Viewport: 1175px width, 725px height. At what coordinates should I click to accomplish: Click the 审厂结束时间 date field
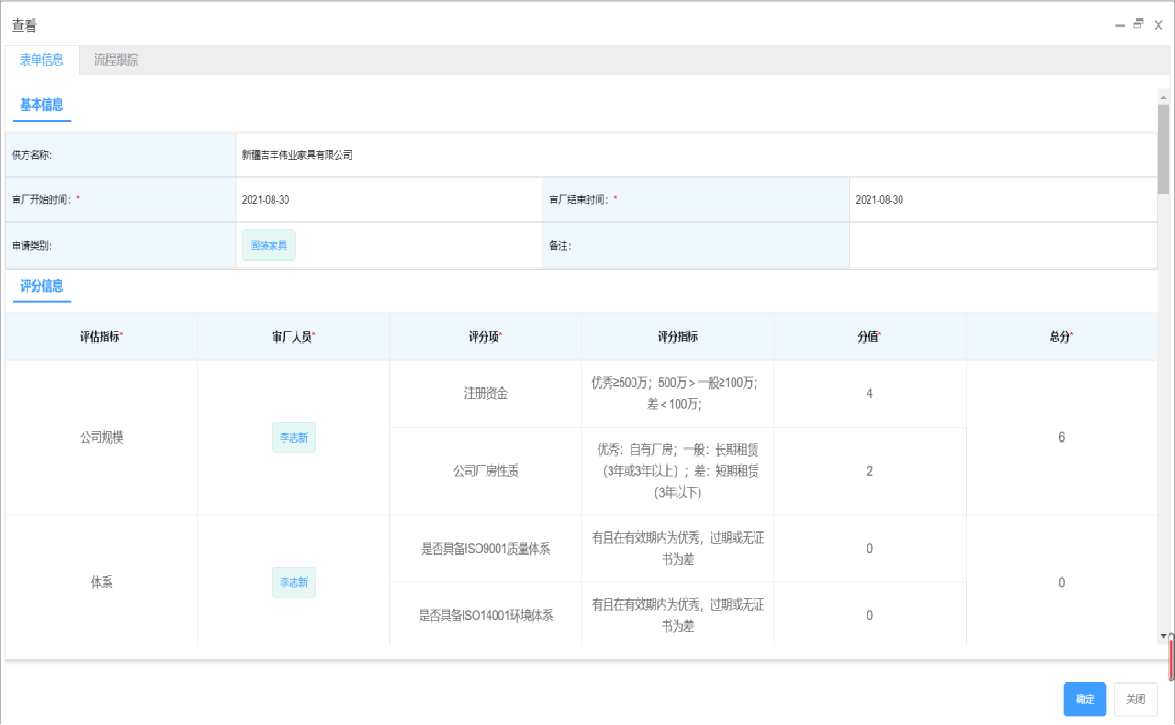coord(1002,200)
